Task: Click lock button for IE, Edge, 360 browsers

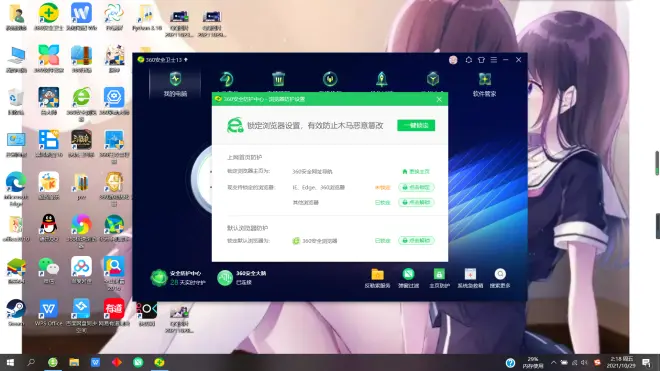Action: (x=416, y=187)
